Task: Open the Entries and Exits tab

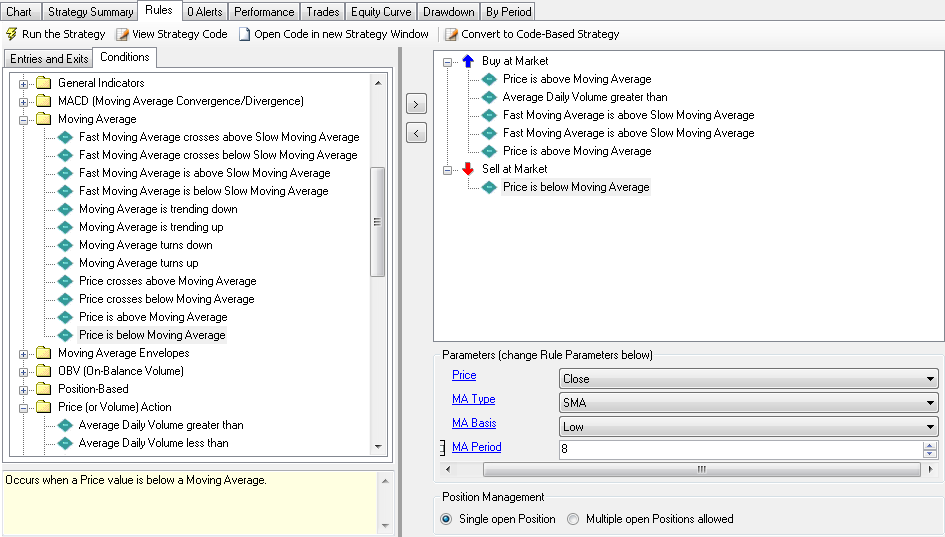Action: [x=49, y=59]
